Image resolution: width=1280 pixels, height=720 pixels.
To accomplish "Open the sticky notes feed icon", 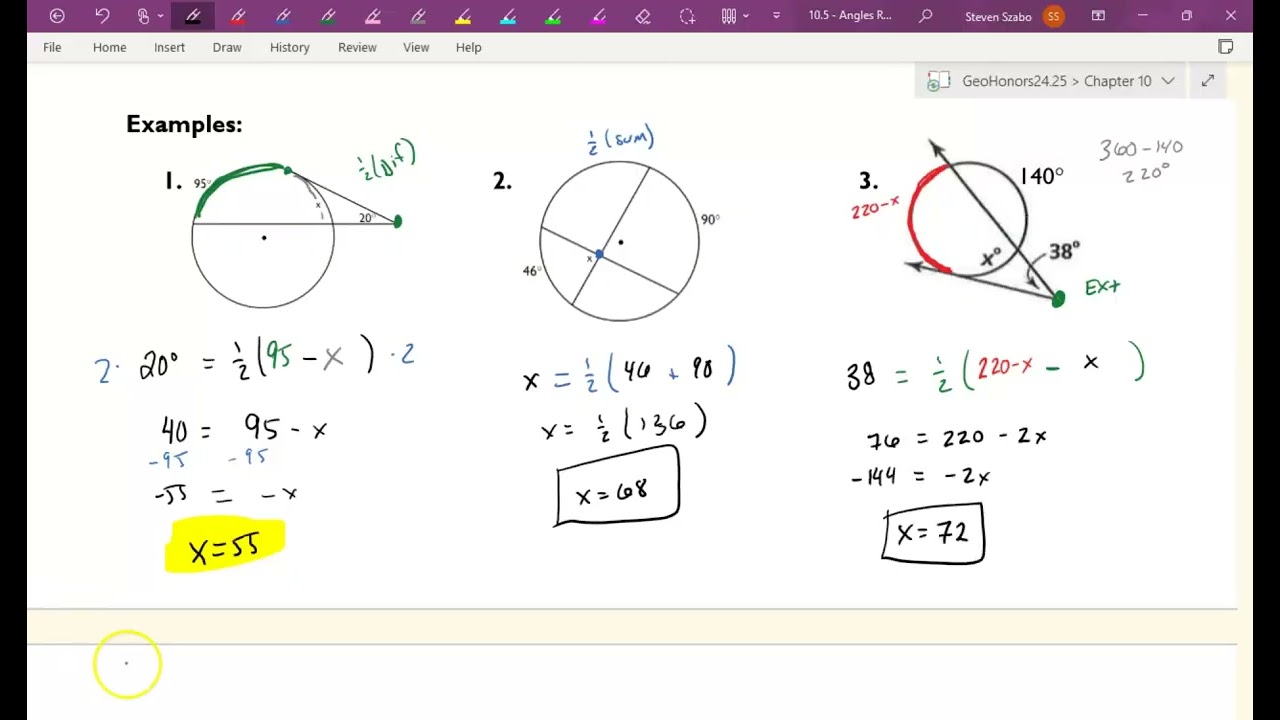I will 1226,47.
